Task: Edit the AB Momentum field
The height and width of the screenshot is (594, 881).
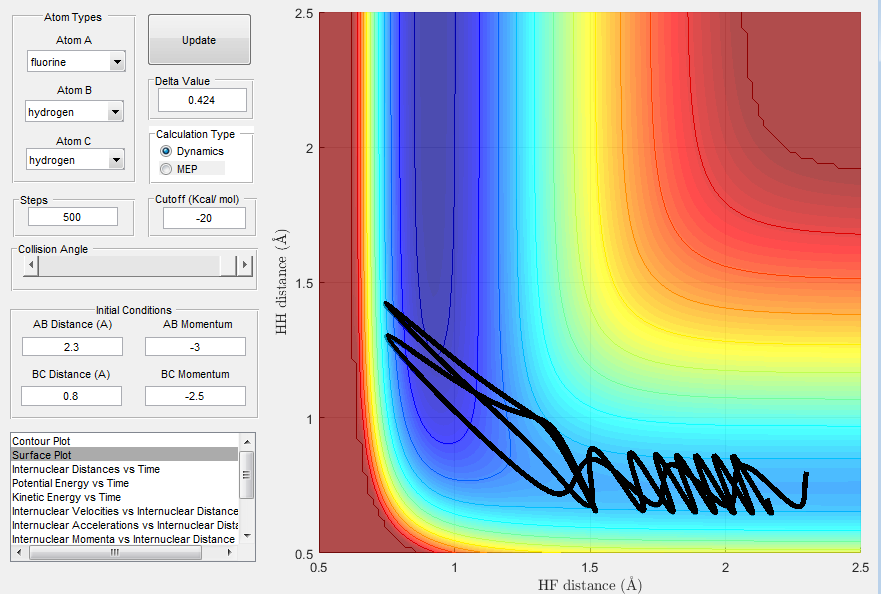Action: [x=196, y=347]
